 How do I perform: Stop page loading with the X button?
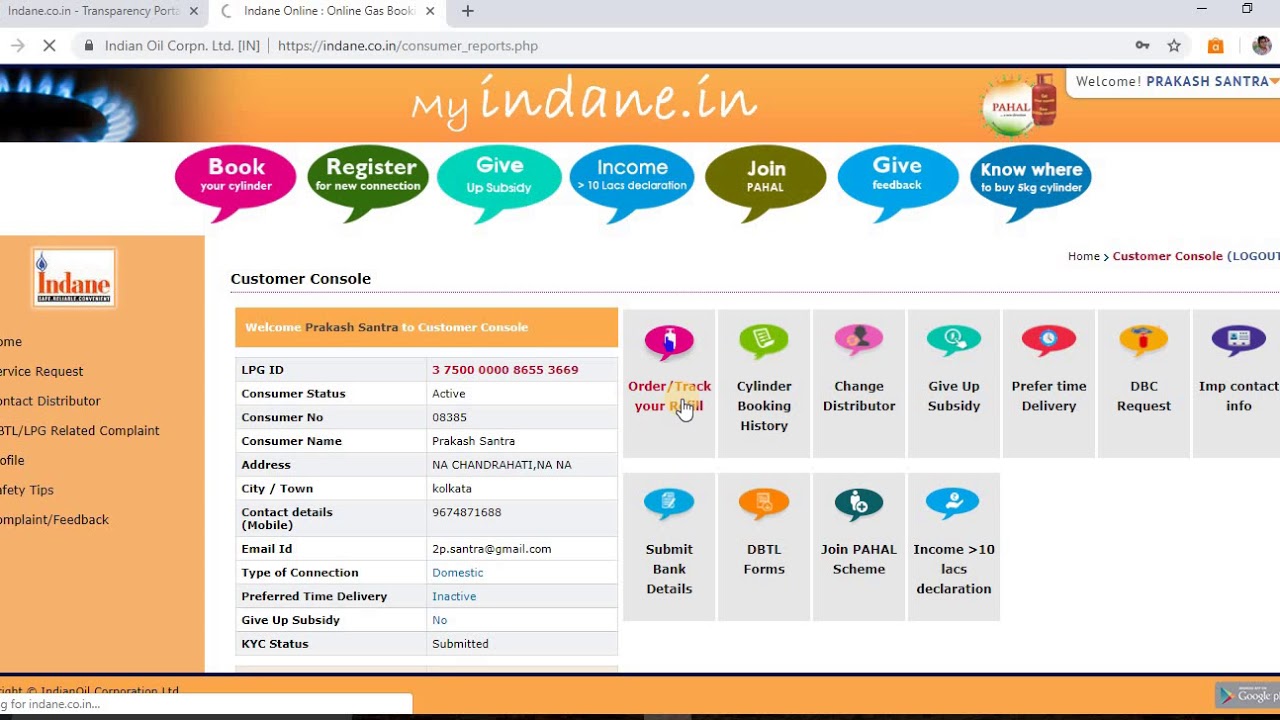51,46
